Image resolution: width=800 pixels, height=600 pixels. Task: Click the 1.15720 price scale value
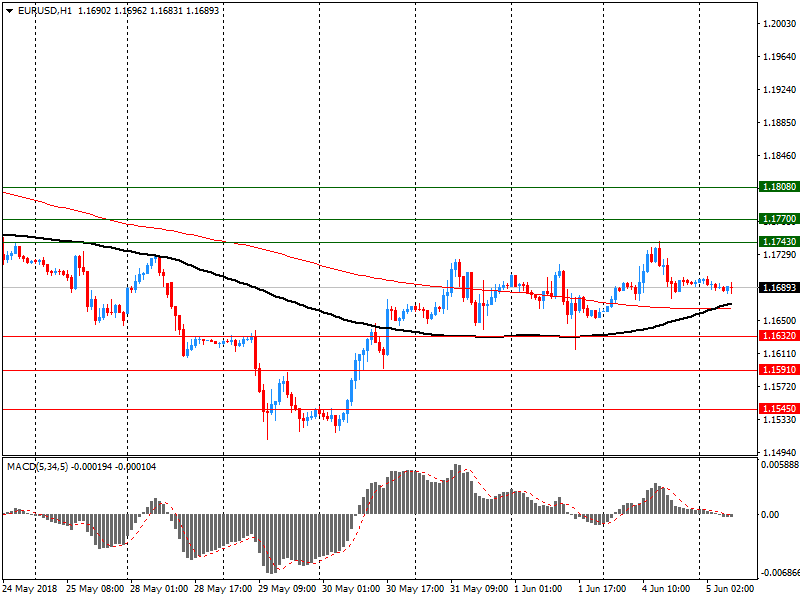(780, 387)
